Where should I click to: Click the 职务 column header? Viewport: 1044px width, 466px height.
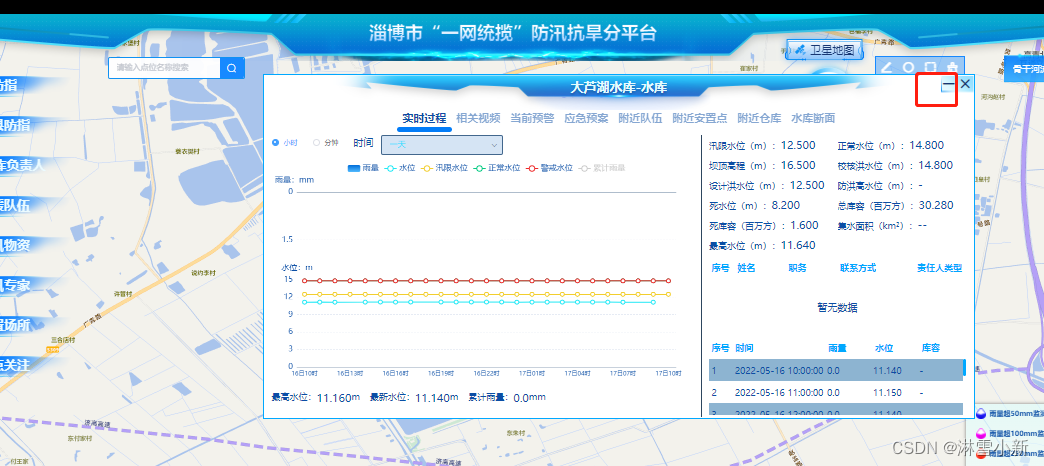pyautogui.click(x=798, y=268)
